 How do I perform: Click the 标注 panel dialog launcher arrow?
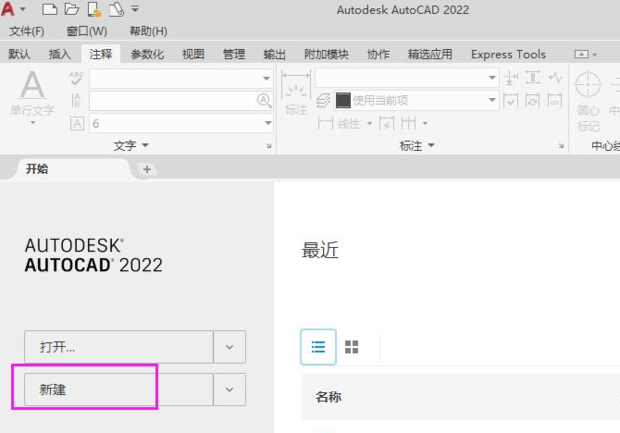561,146
